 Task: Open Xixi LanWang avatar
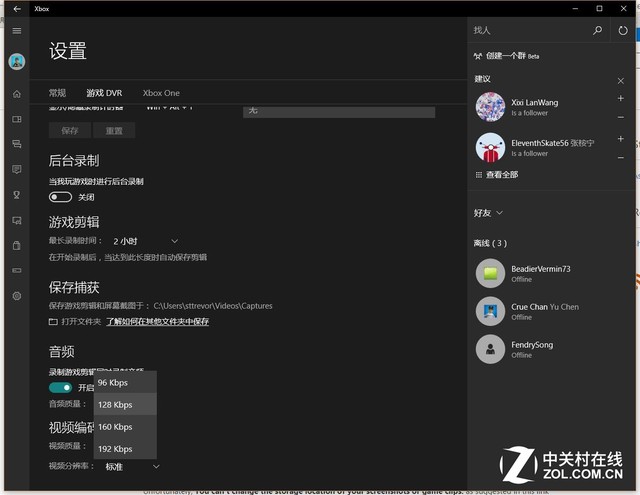[x=490, y=107]
